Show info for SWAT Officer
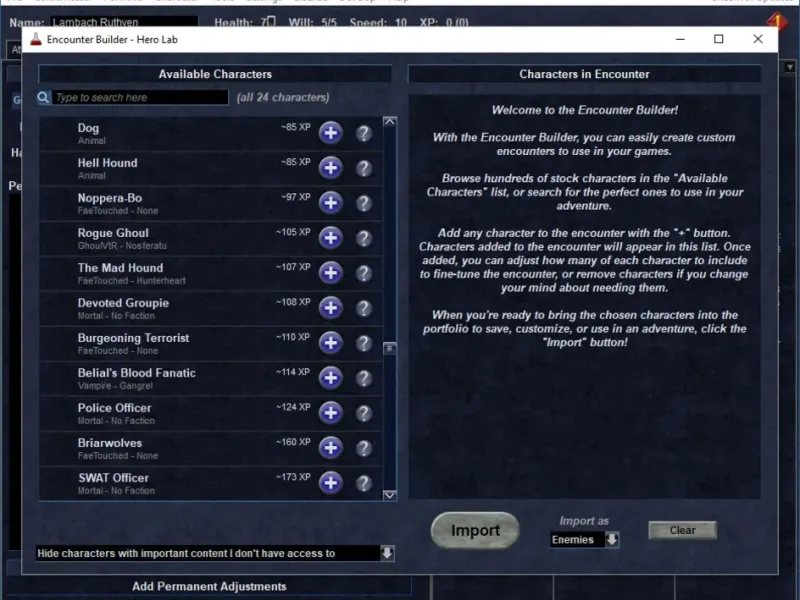Viewport: 800px width, 600px height. pyautogui.click(x=364, y=483)
